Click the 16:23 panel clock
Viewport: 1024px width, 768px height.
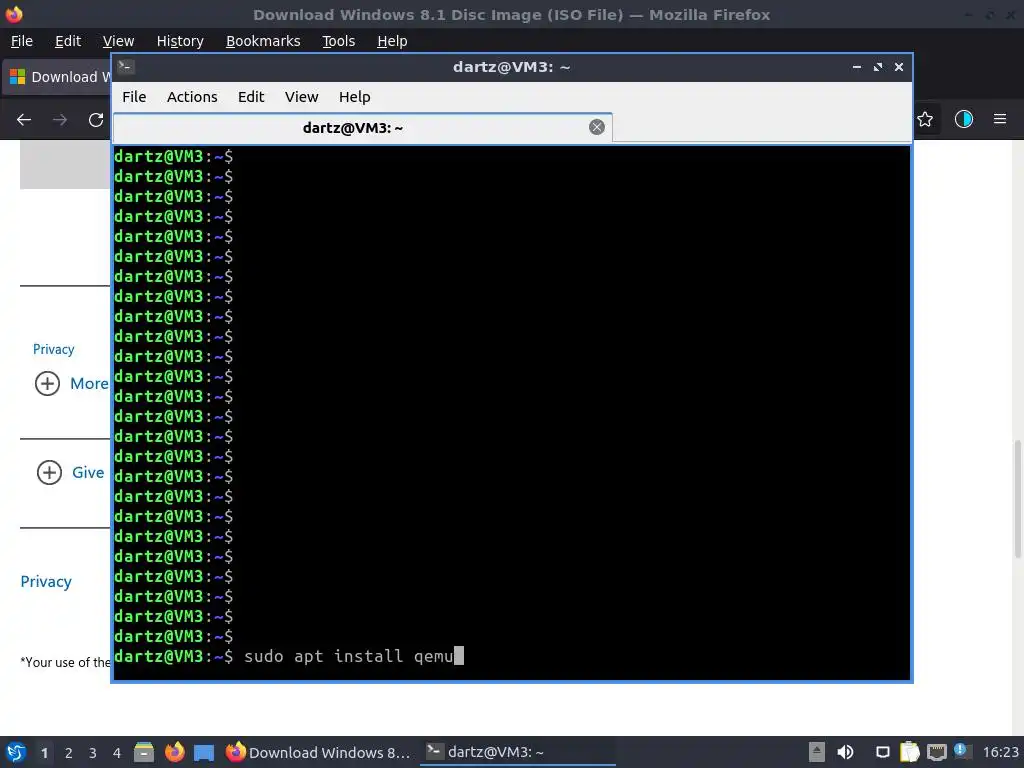pos(1000,752)
